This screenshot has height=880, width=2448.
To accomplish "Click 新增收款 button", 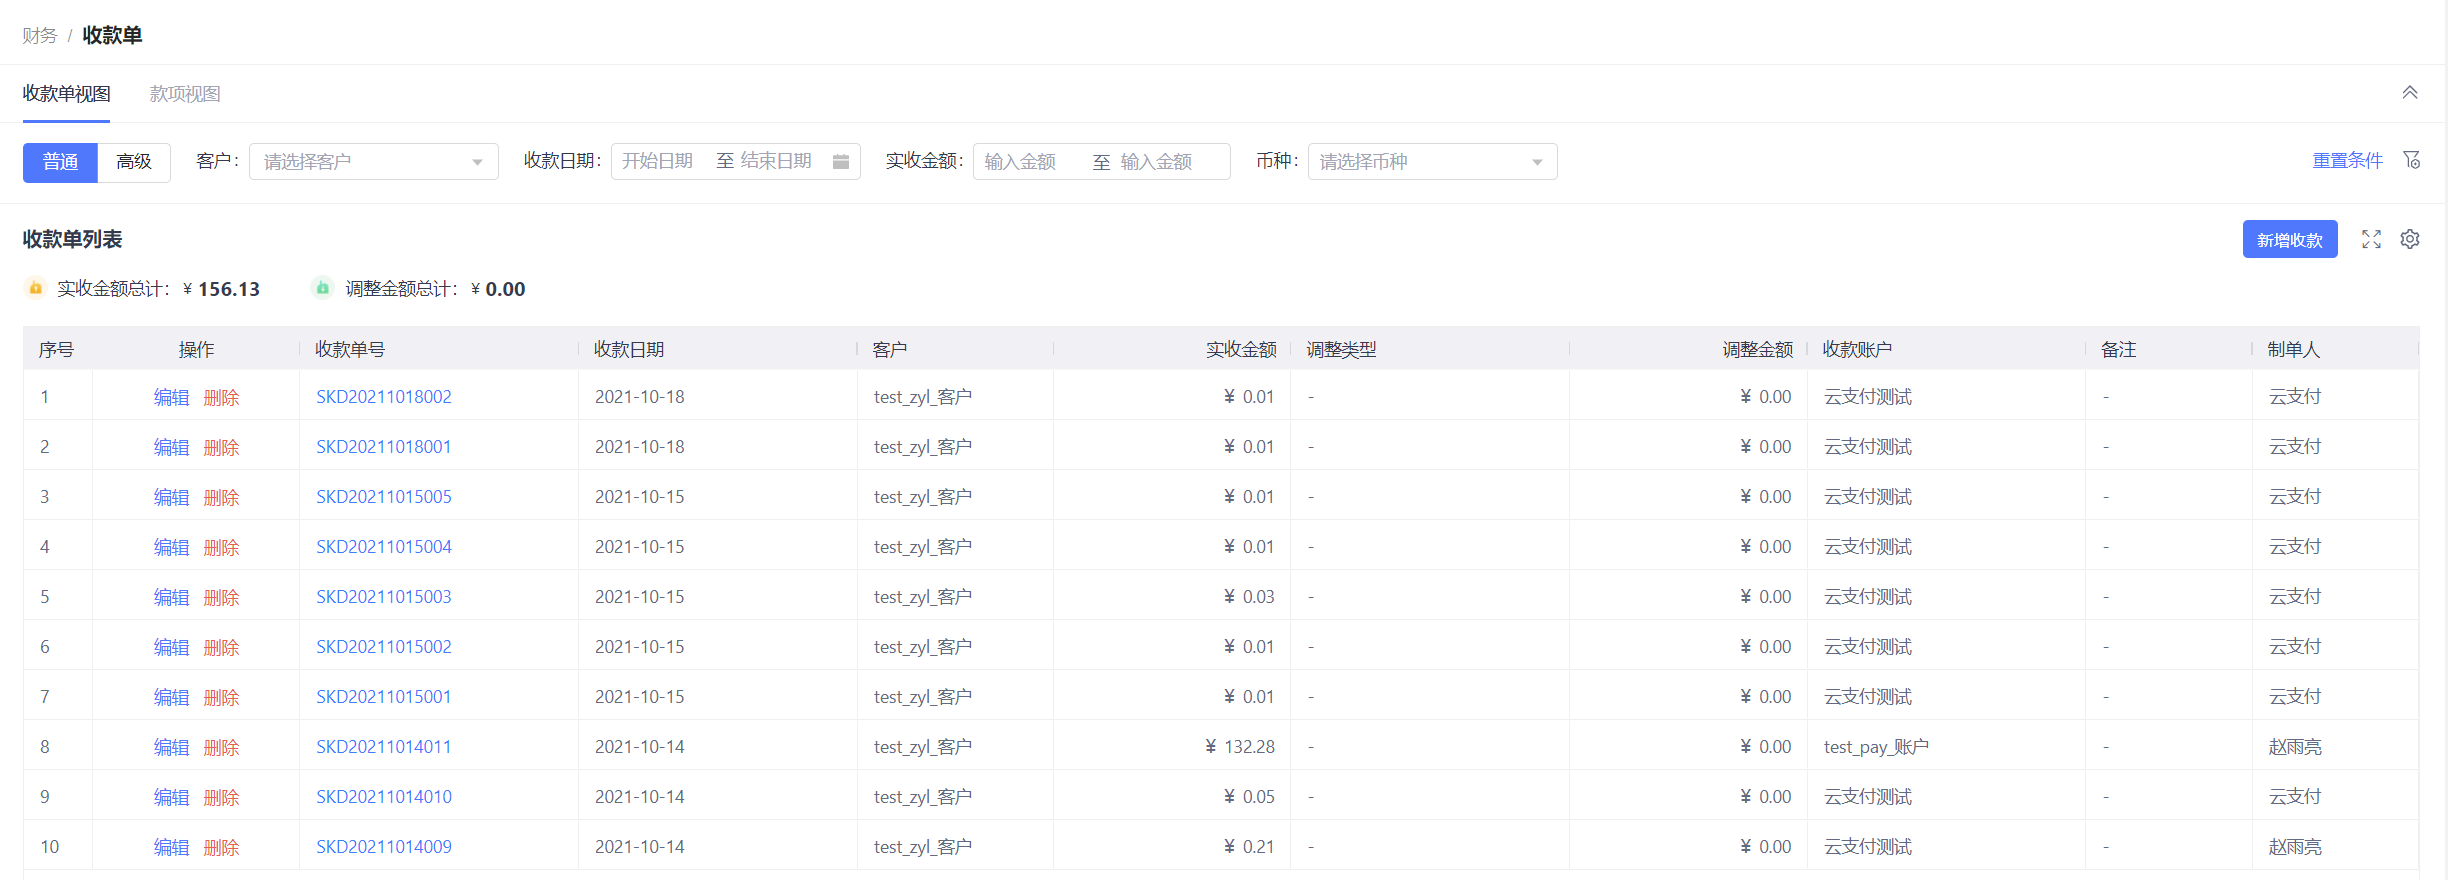I will tap(2290, 239).
